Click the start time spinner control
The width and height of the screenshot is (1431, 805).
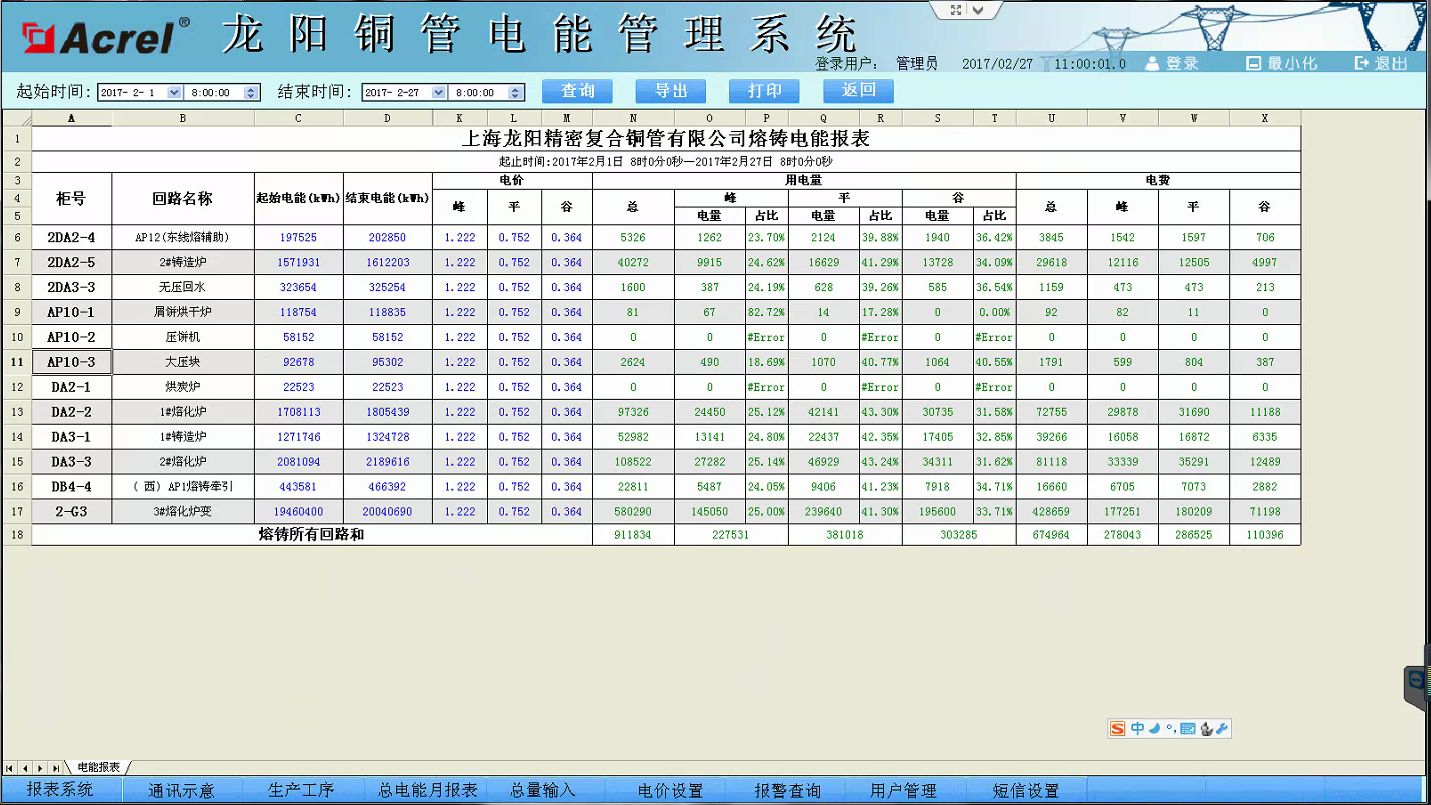[x=251, y=92]
